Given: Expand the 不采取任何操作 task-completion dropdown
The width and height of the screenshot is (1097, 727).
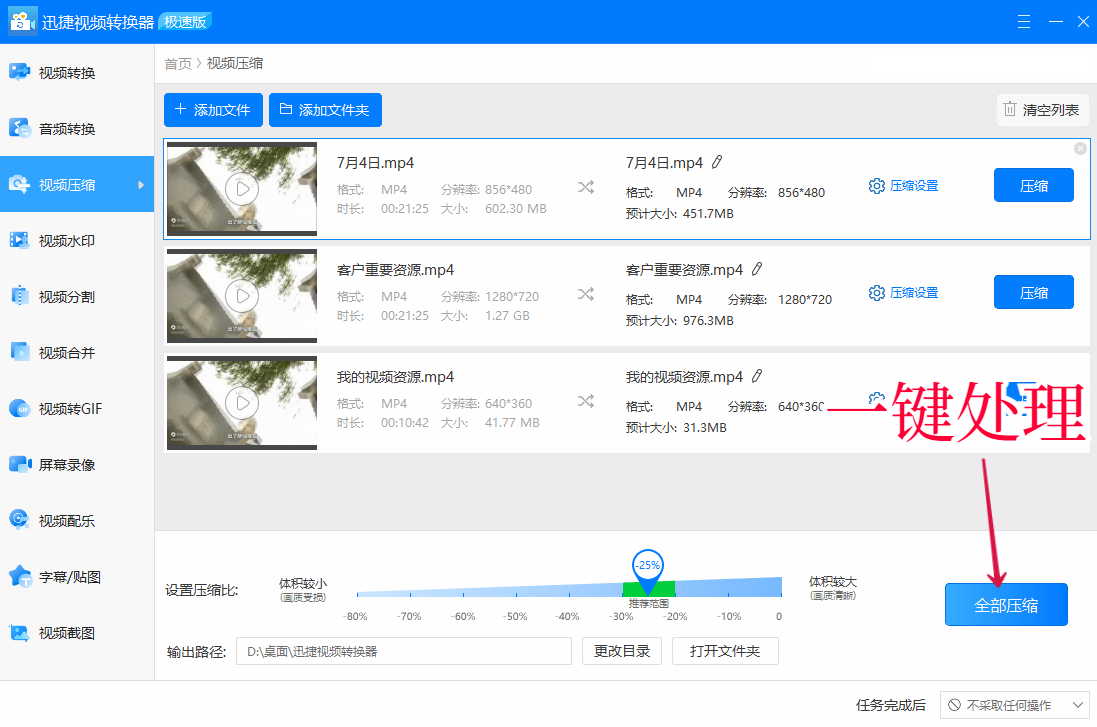Looking at the screenshot, I should tap(1013, 705).
